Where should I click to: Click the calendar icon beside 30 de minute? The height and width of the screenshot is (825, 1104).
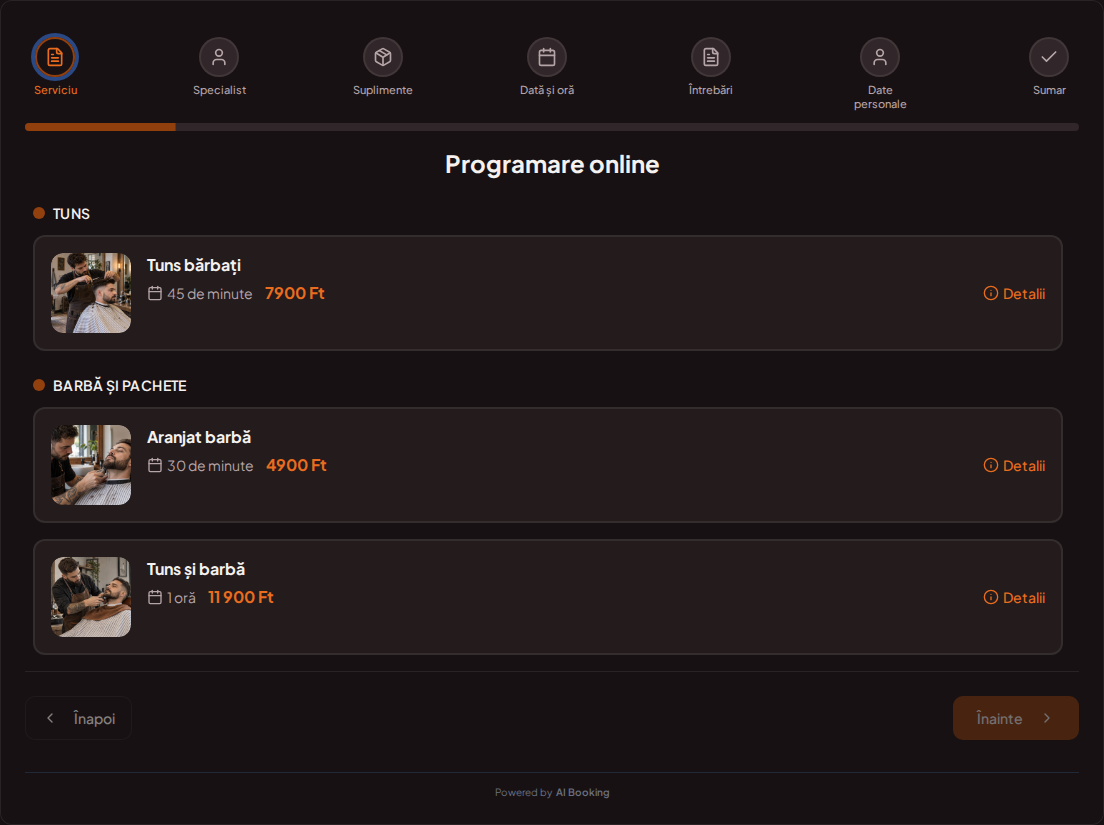[155, 465]
